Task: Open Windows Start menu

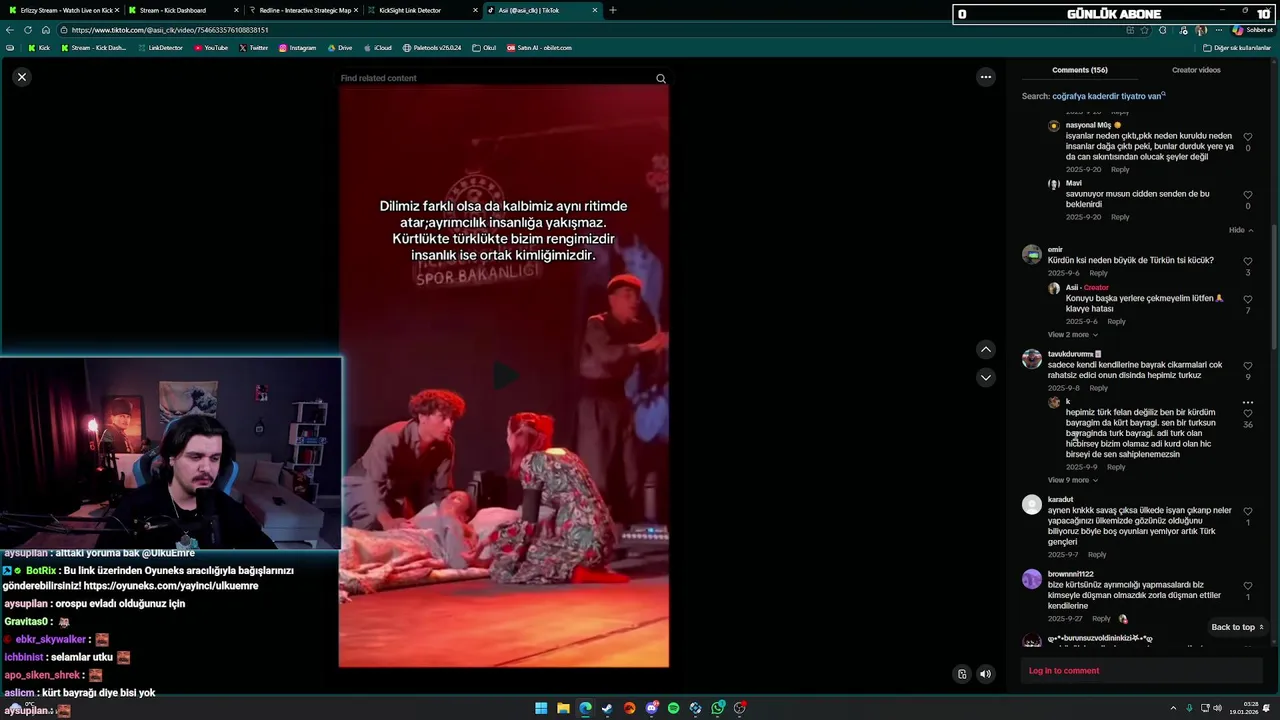Action: pos(541,708)
